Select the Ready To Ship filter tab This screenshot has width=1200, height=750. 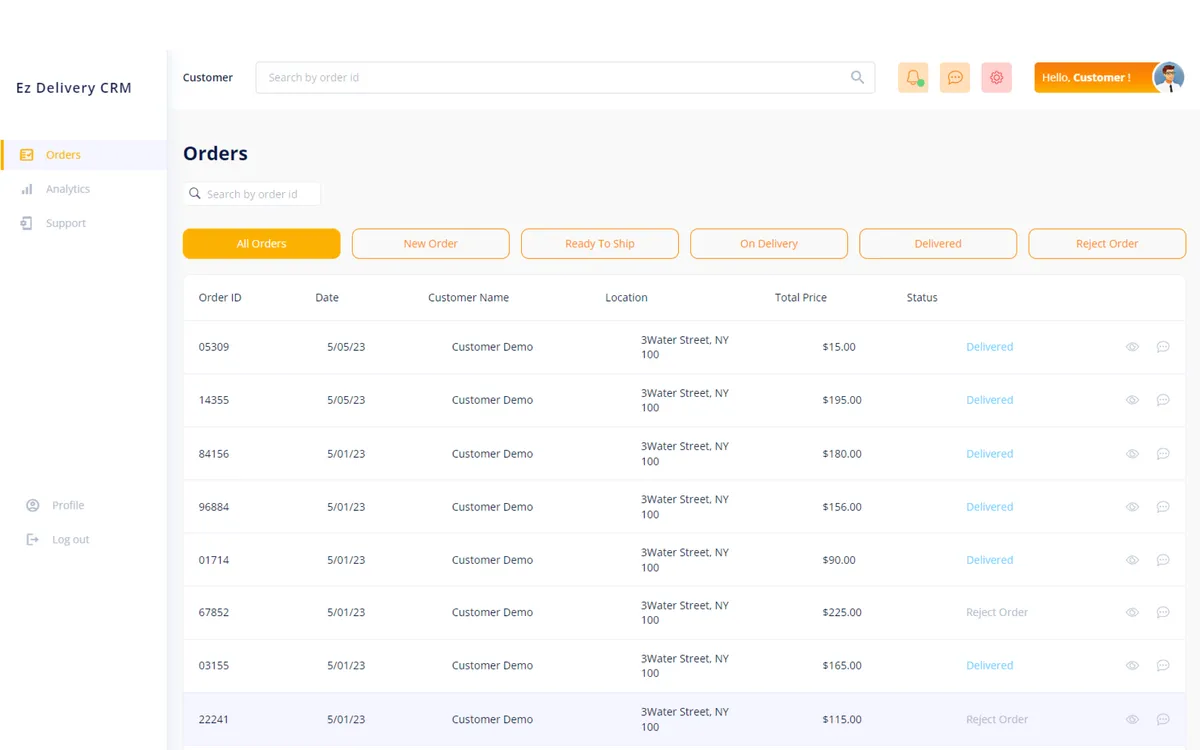[x=600, y=244]
